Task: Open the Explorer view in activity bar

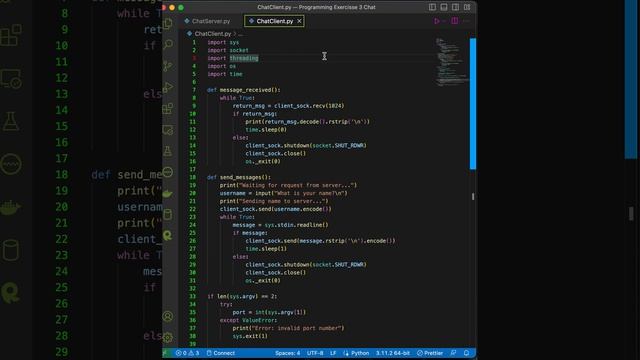Action: (x=168, y=23)
